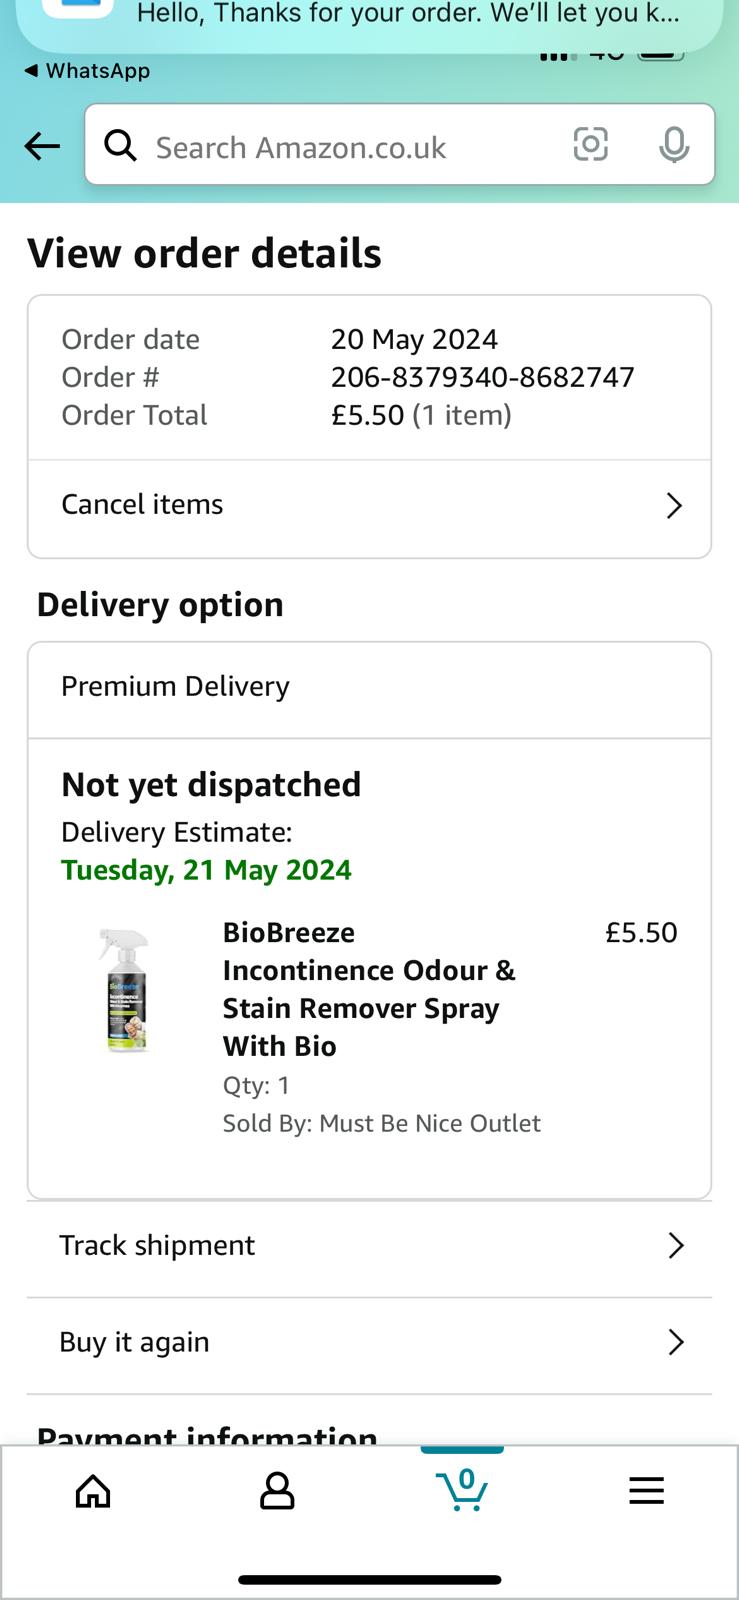Open the hamburger menu icon
739x1600 pixels.
[646, 1491]
